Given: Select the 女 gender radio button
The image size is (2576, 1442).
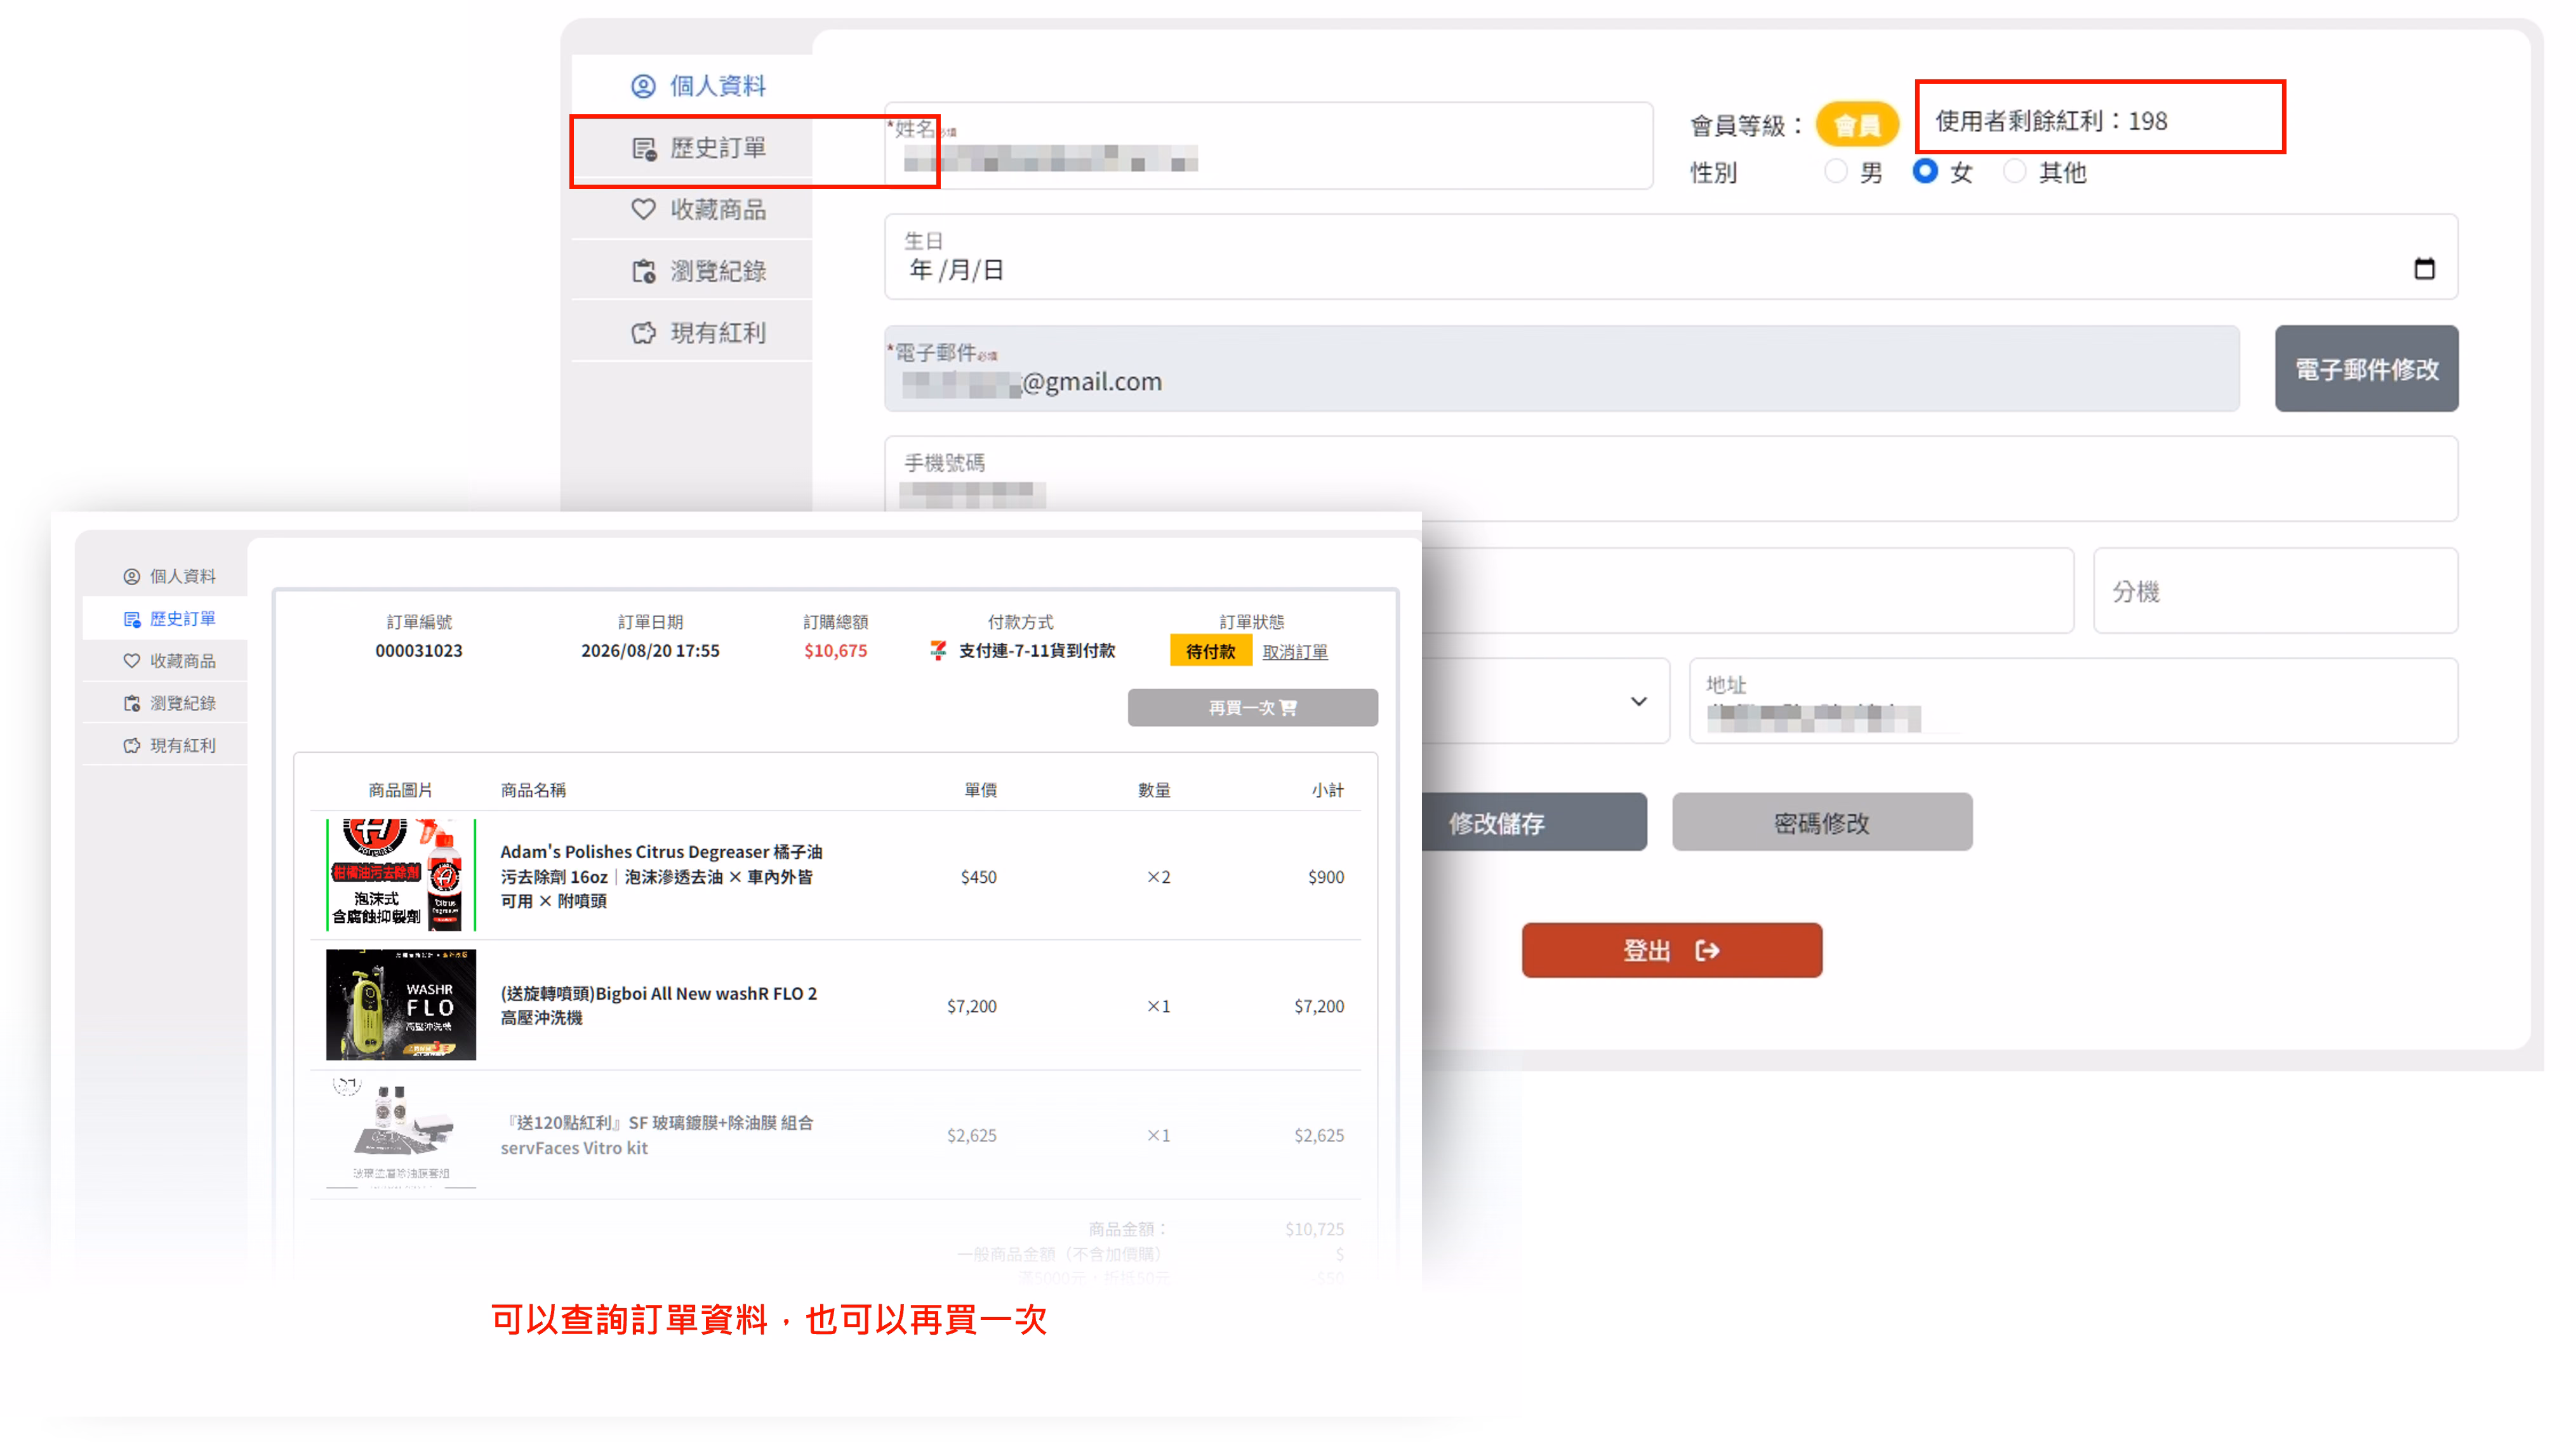Looking at the screenshot, I should pyautogui.click(x=1924, y=171).
